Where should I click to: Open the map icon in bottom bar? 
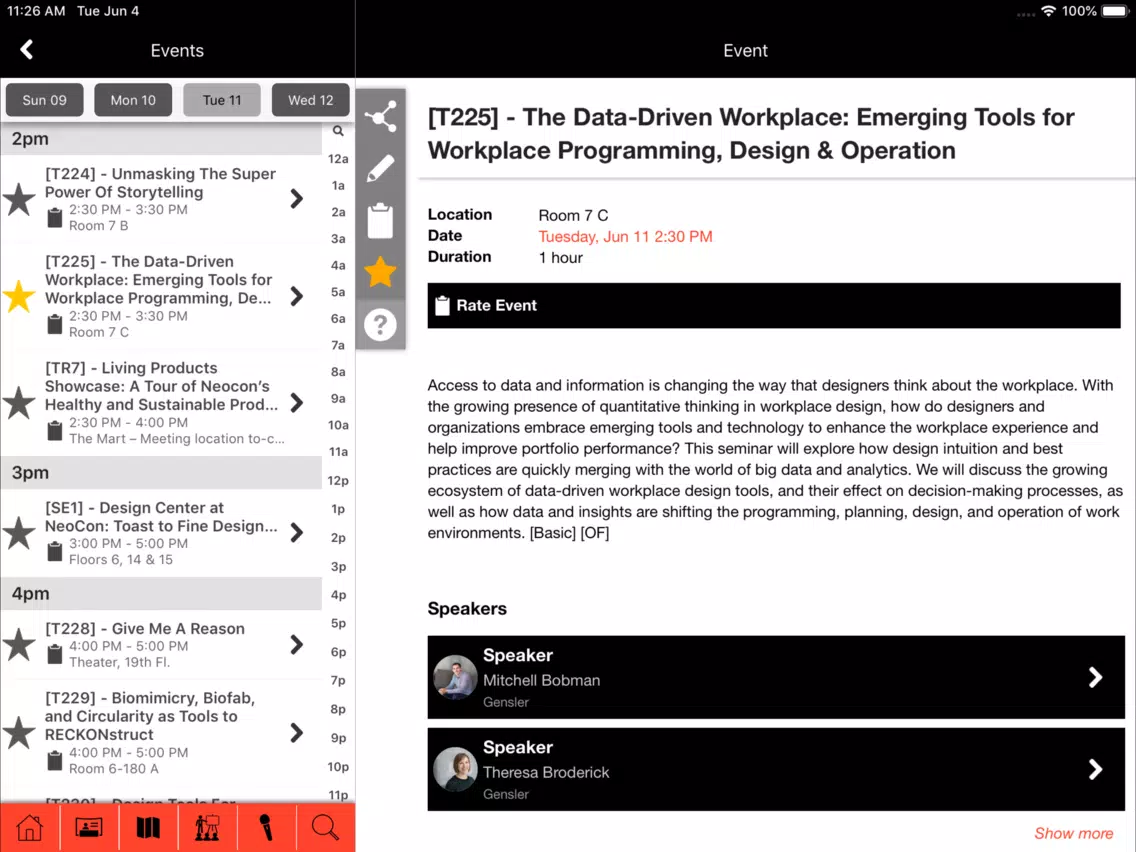point(148,827)
